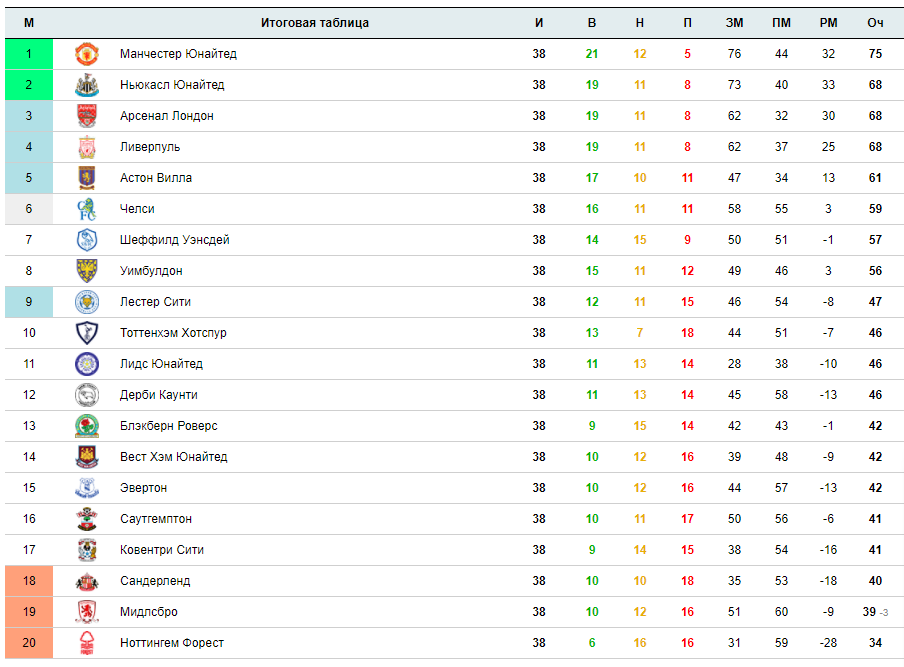Click the orange position 18 relegation cell

(29, 581)
